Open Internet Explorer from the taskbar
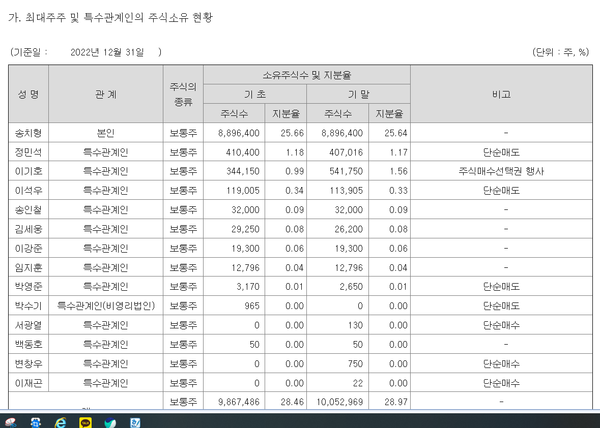Viewport: 600px width, 428px height. pos(60,423)
